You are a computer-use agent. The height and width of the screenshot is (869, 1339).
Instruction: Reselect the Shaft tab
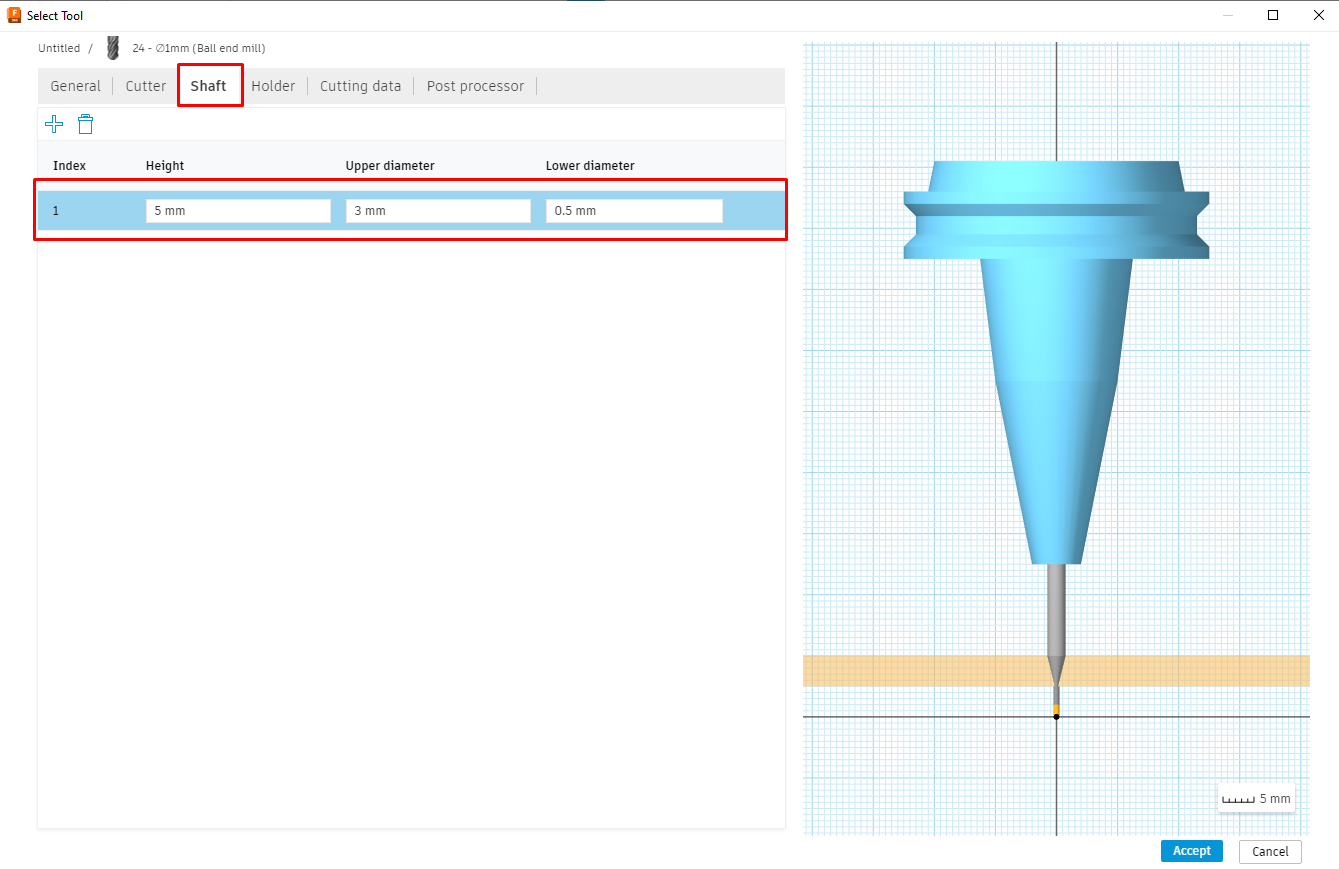[x=209, y=85]
